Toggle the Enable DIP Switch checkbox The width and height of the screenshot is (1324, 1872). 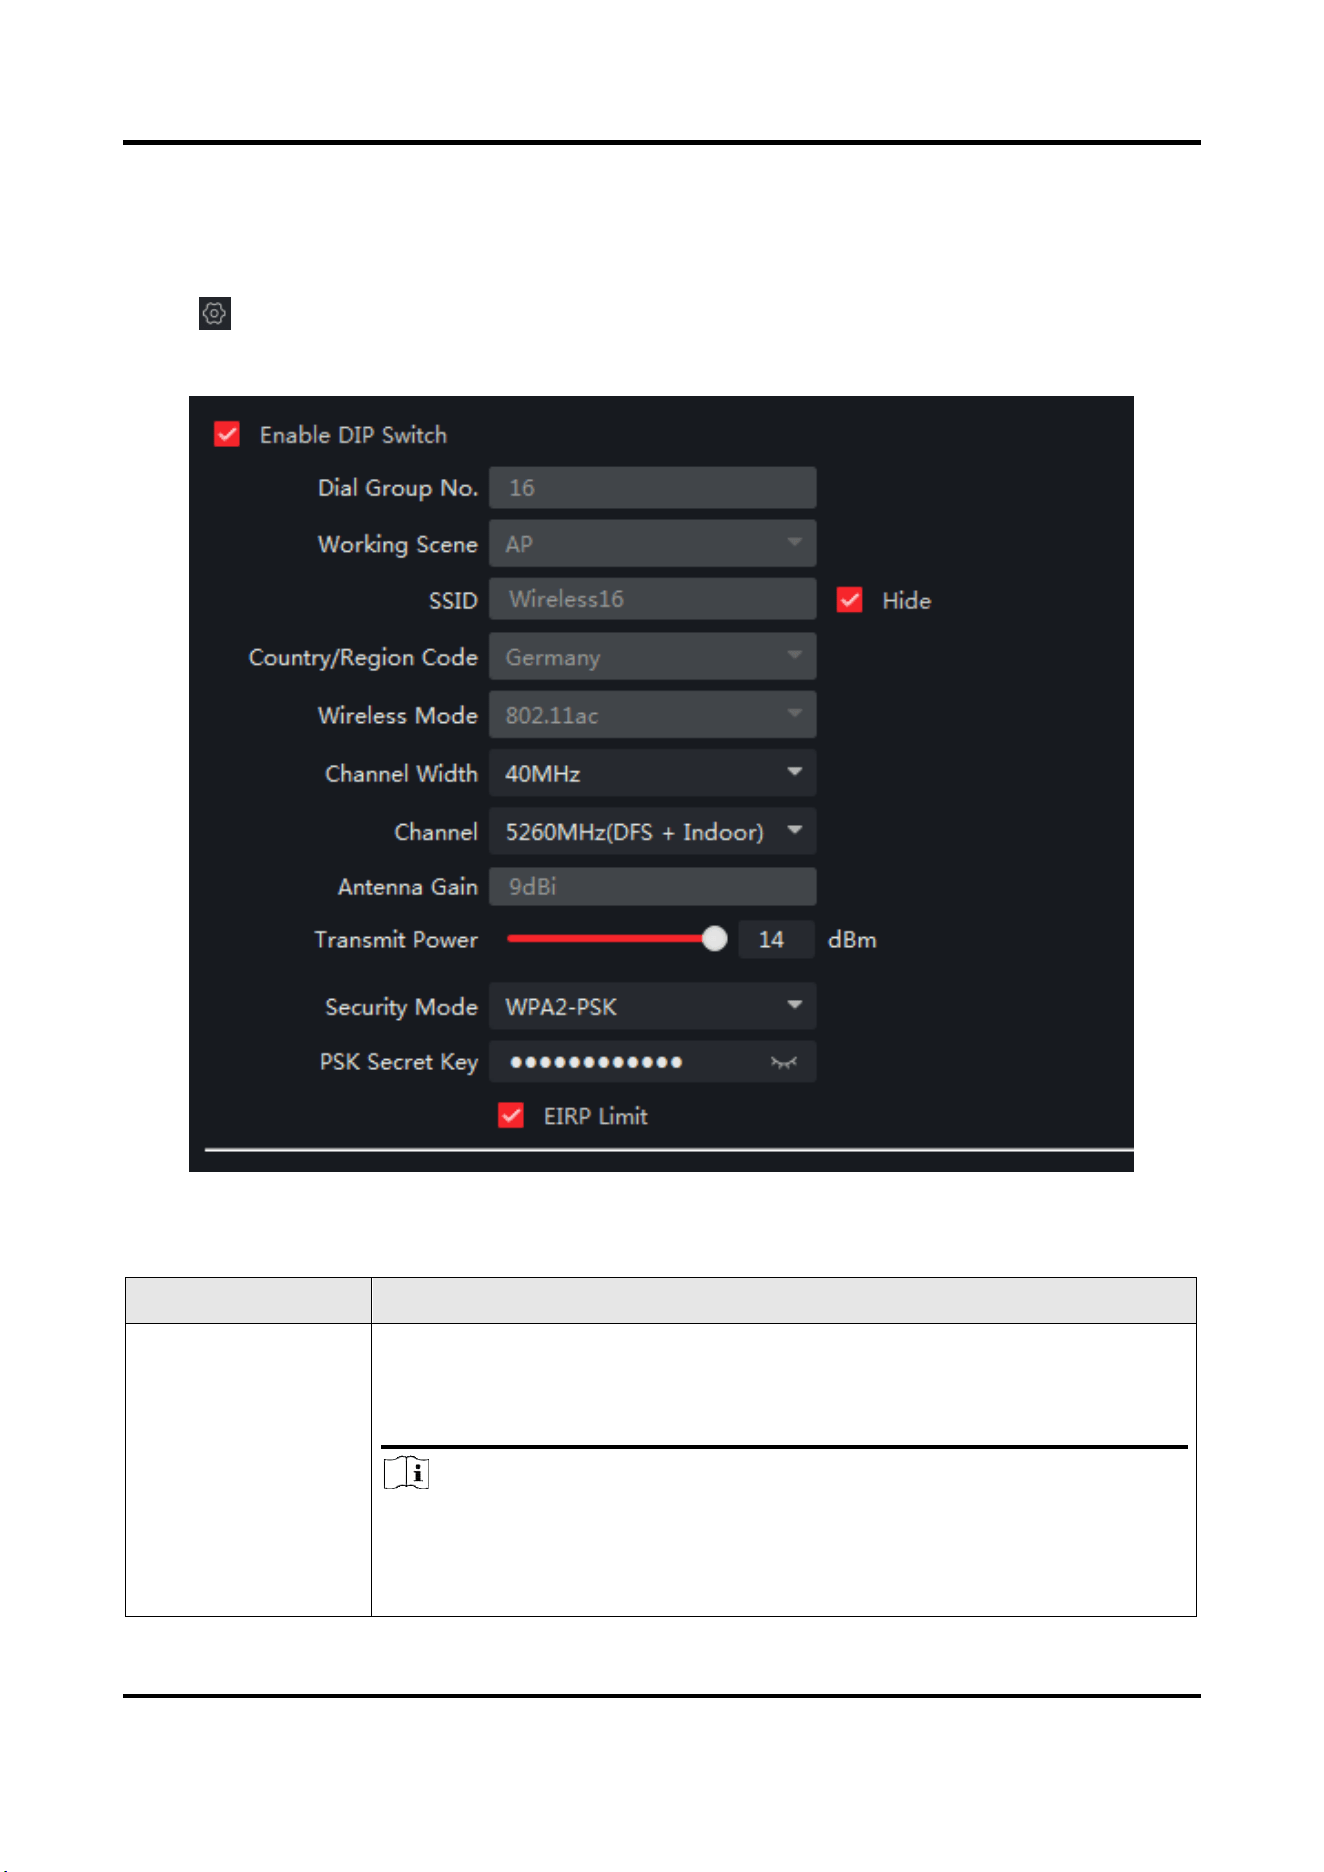click(x=227, y=434)
